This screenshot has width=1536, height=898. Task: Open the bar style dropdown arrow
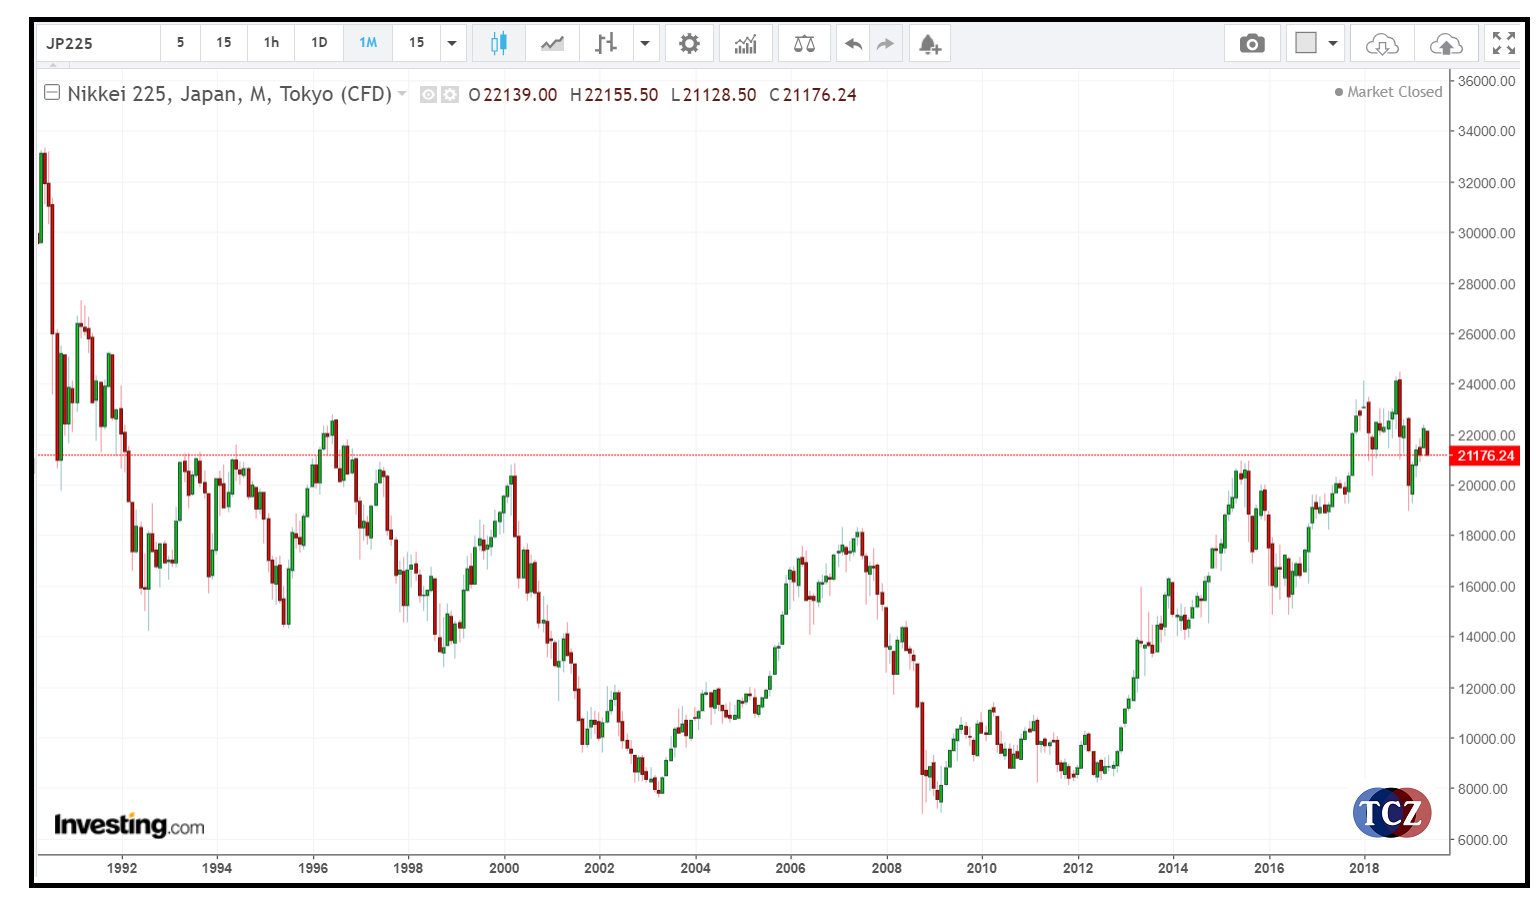pyautogui.click(x=645, y=43)
